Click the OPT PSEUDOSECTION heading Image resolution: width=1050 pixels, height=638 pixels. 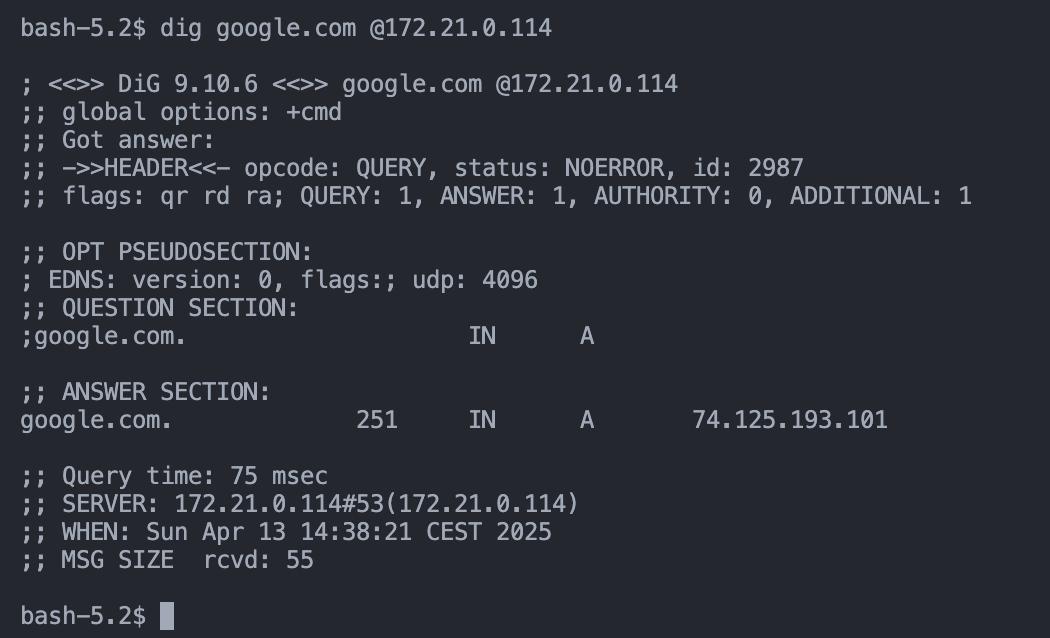[x=167, y=252]
